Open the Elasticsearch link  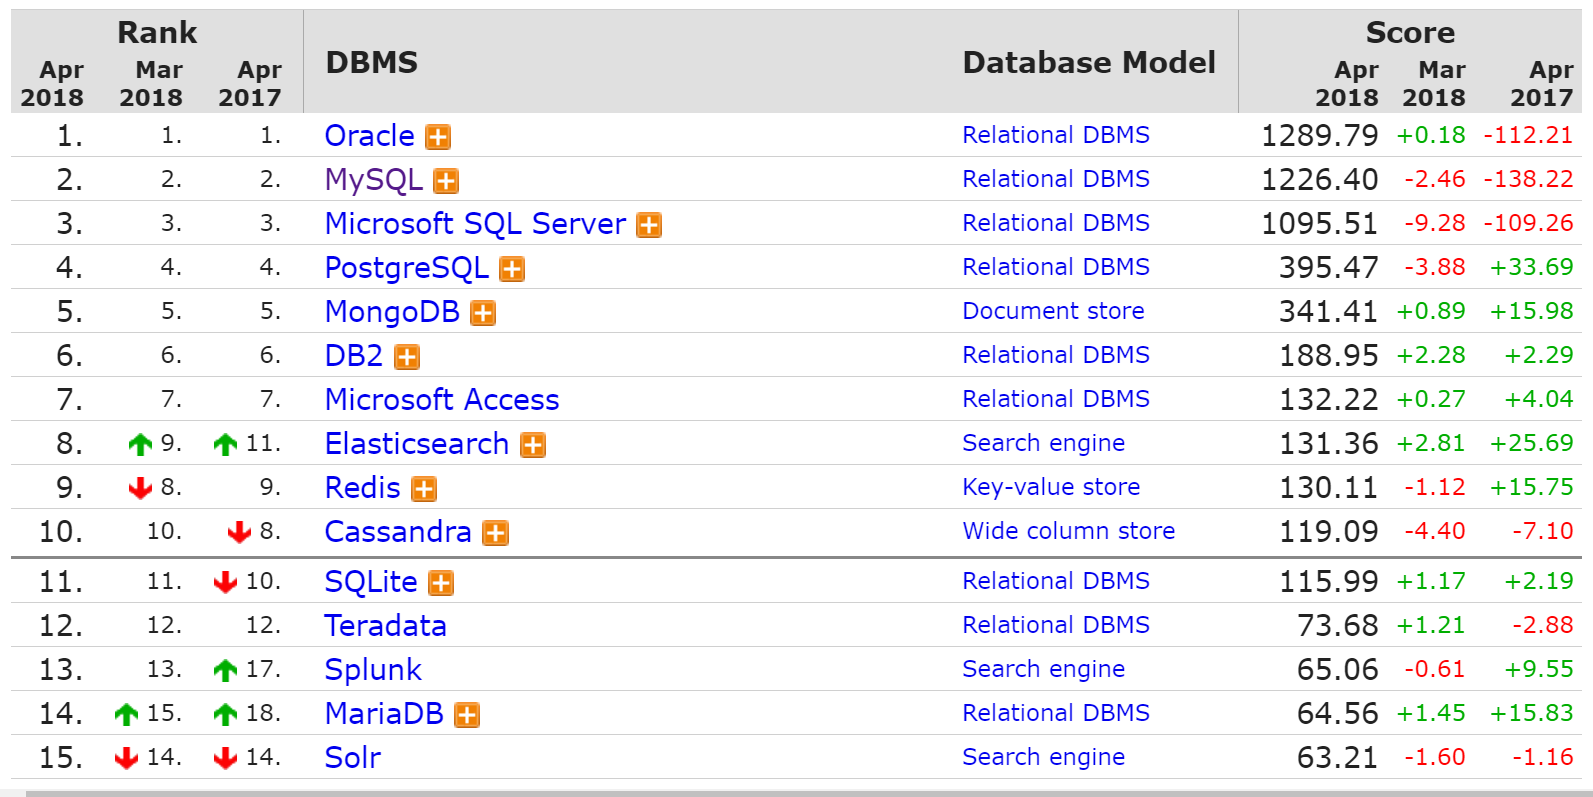pyautogui.click(x=417, y=444)
